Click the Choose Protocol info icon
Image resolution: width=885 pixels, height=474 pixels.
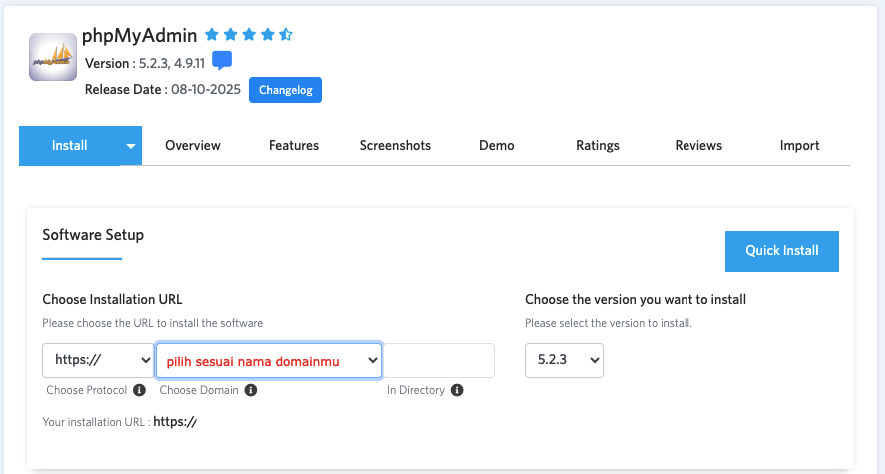(x=139, y=390)
